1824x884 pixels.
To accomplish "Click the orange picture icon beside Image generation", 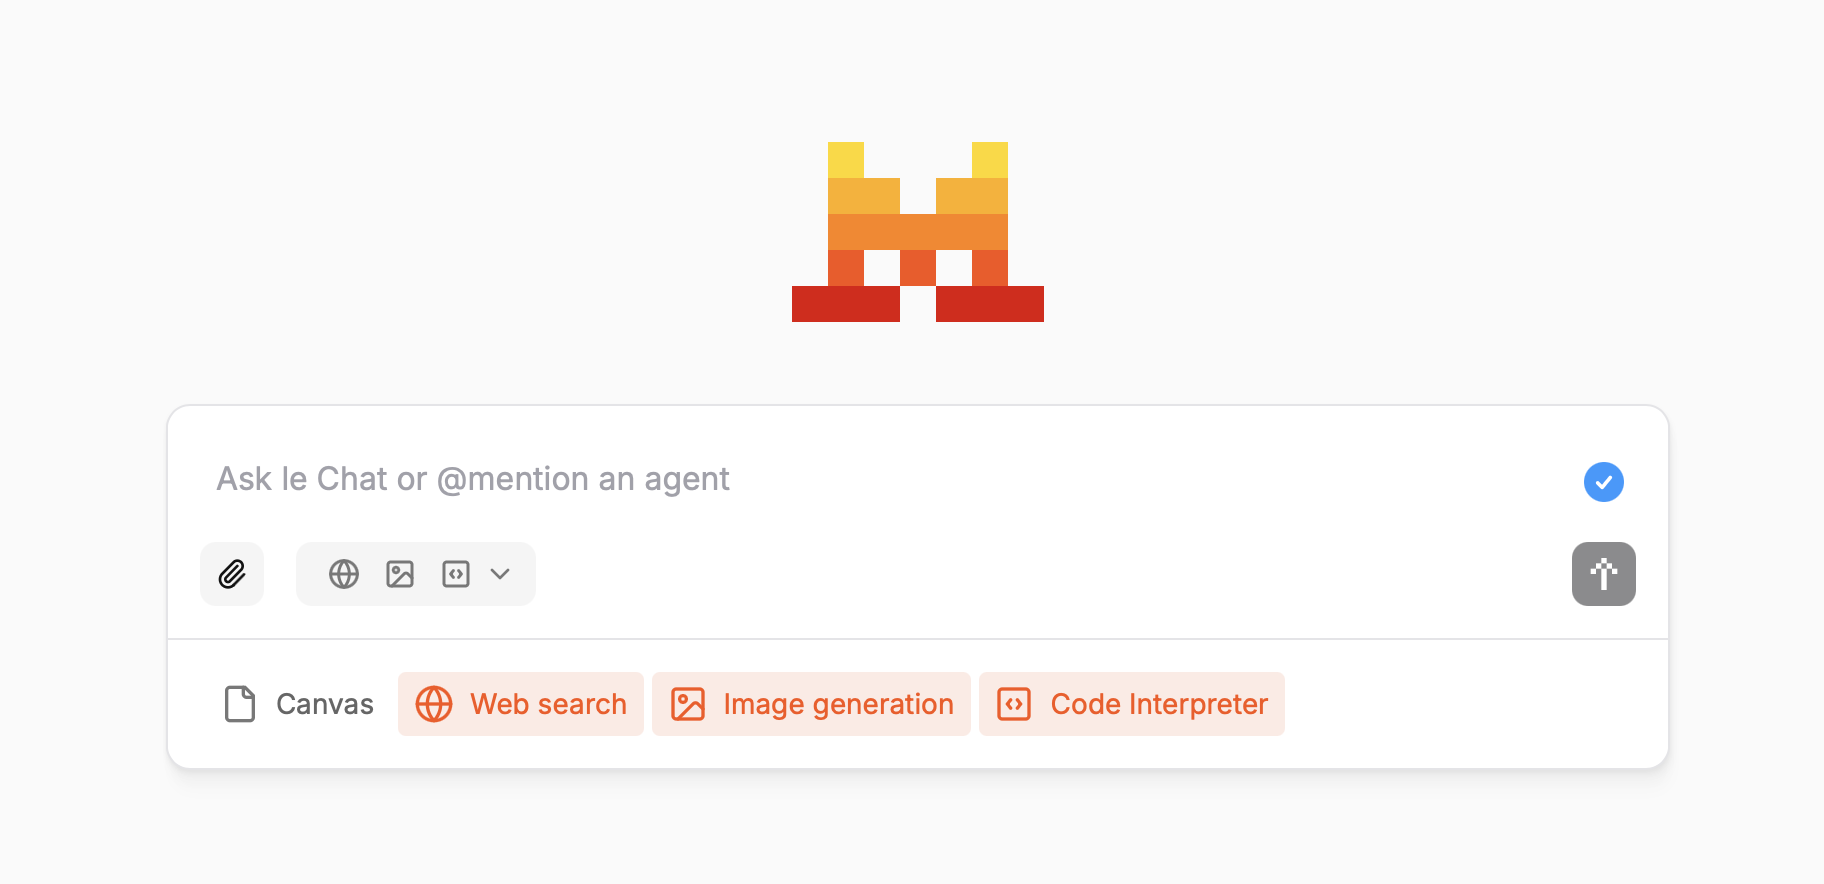I will [688, 704].
